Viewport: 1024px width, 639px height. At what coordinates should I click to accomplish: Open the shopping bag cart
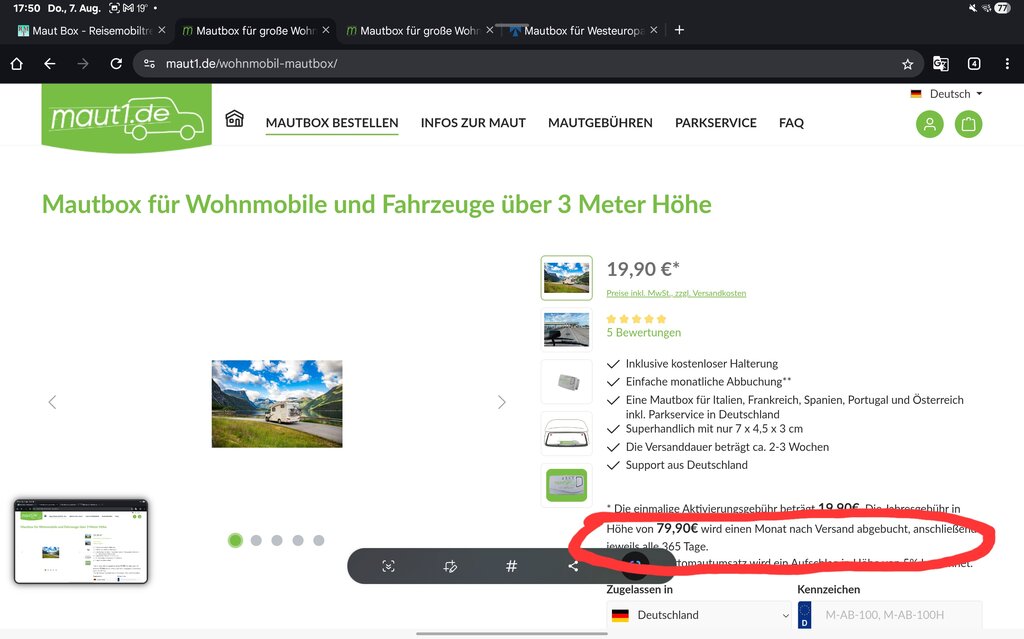click(968, 124)
